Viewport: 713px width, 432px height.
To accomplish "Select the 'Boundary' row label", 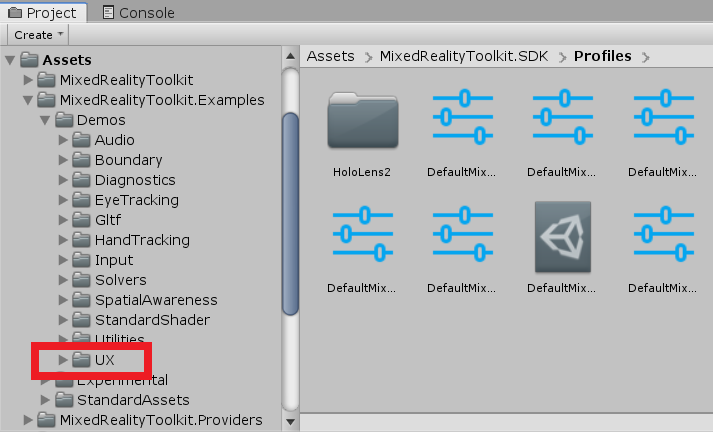I will click(x=129, y=160).
